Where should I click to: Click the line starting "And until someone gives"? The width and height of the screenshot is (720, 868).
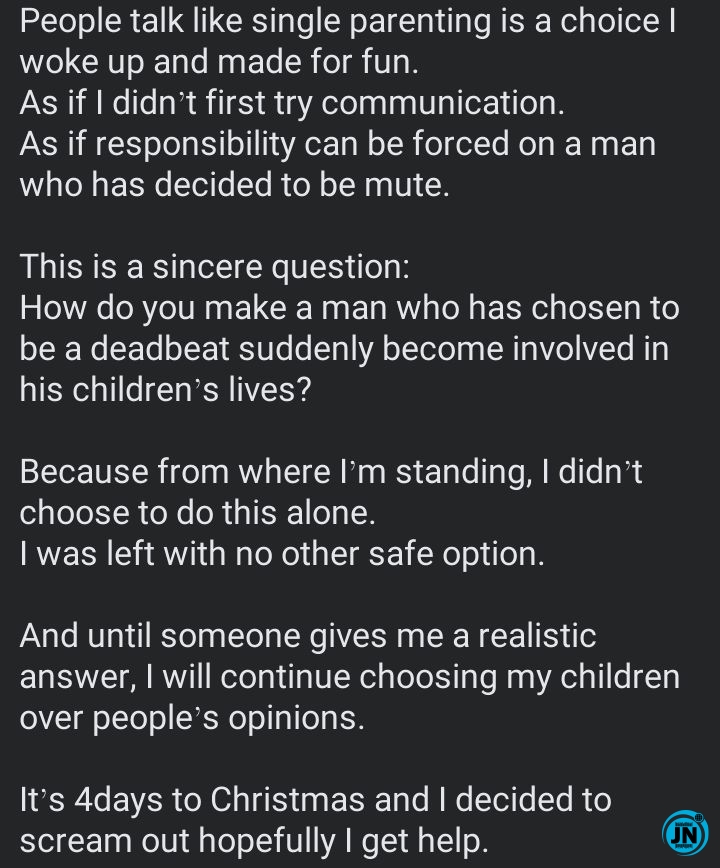point(307,635)
